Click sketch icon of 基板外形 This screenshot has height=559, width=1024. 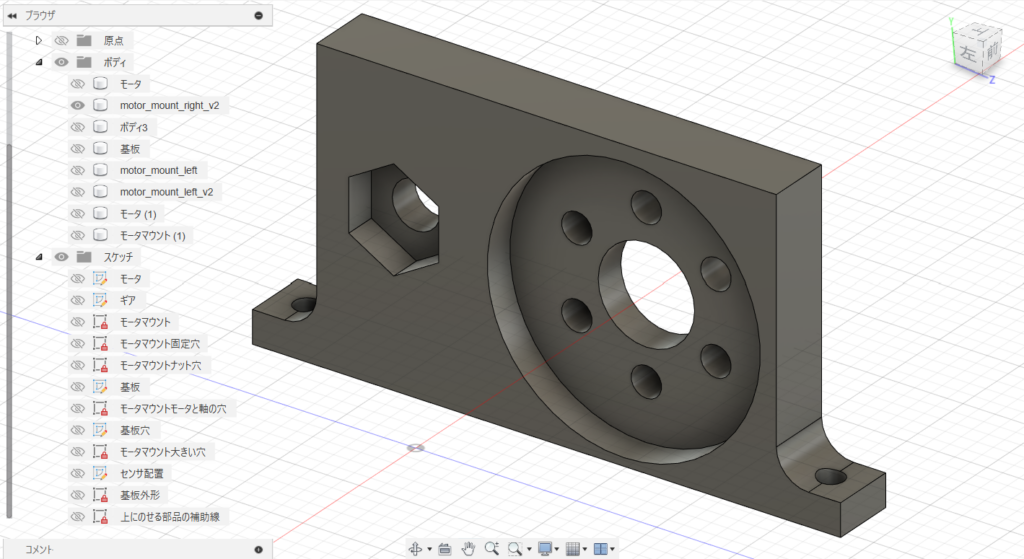(100, 495)
